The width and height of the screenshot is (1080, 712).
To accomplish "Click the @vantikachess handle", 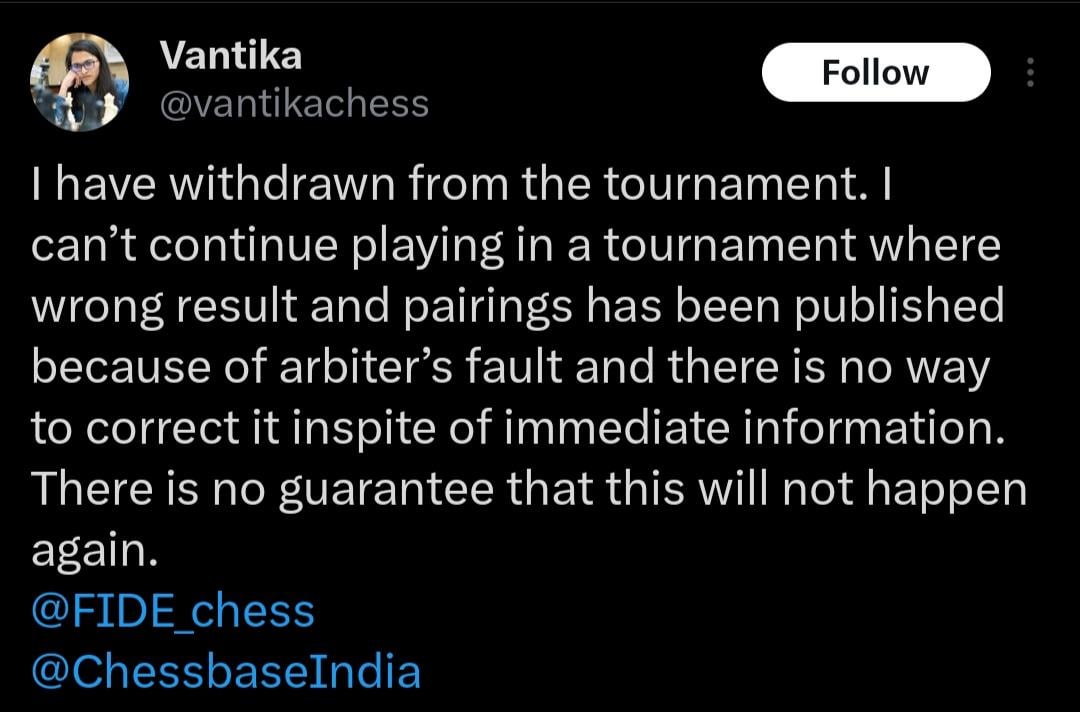I will 294,102.
